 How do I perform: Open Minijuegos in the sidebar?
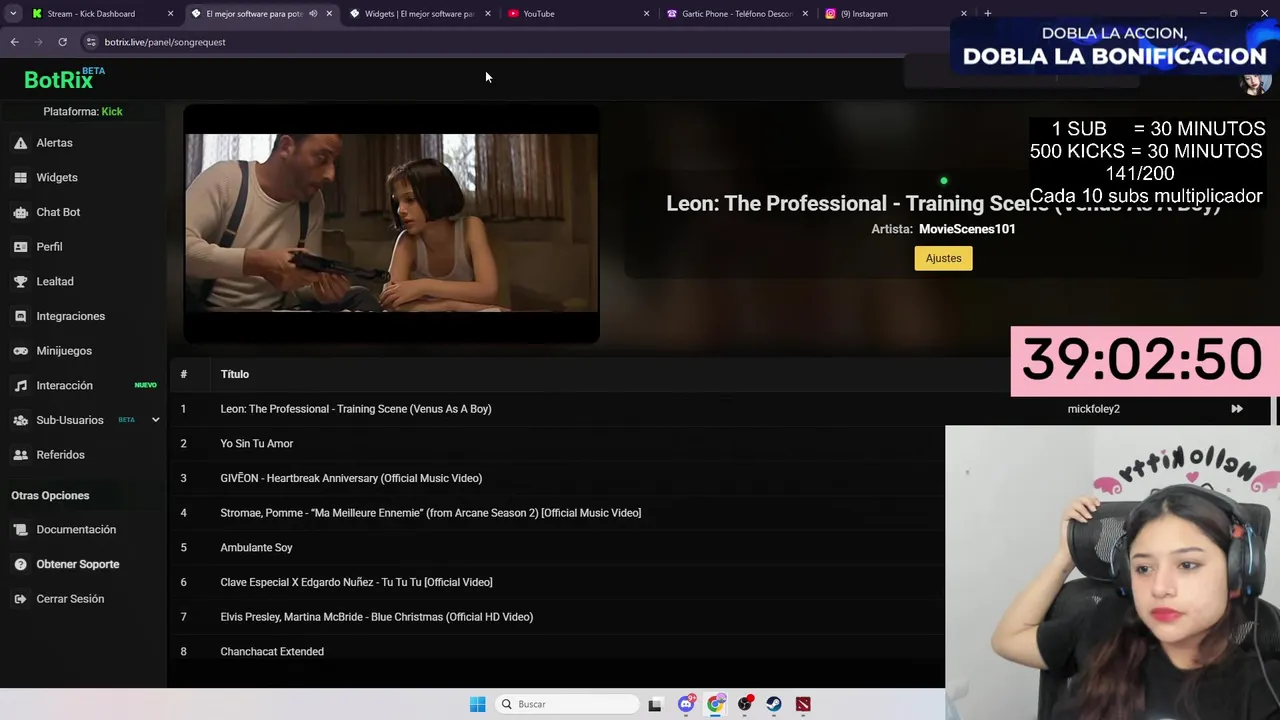pos(64,351)
